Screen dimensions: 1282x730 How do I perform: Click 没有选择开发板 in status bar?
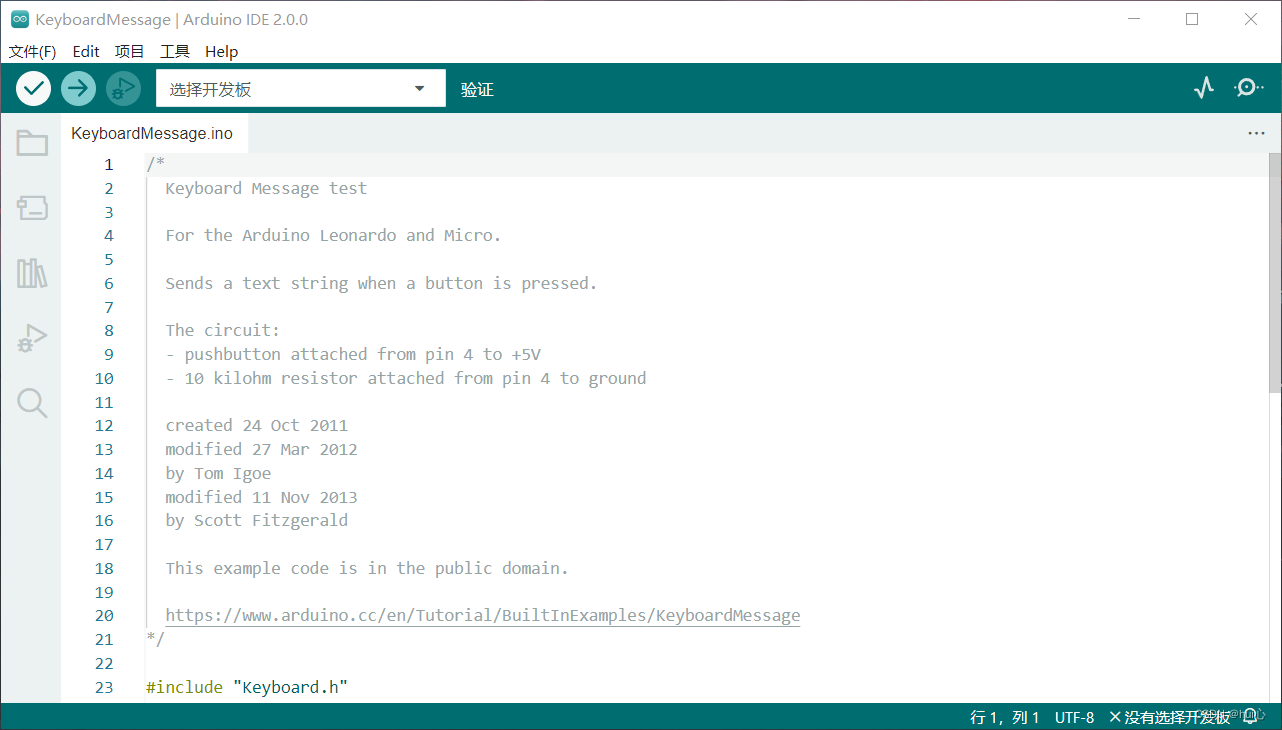[x=1169, y=717]
